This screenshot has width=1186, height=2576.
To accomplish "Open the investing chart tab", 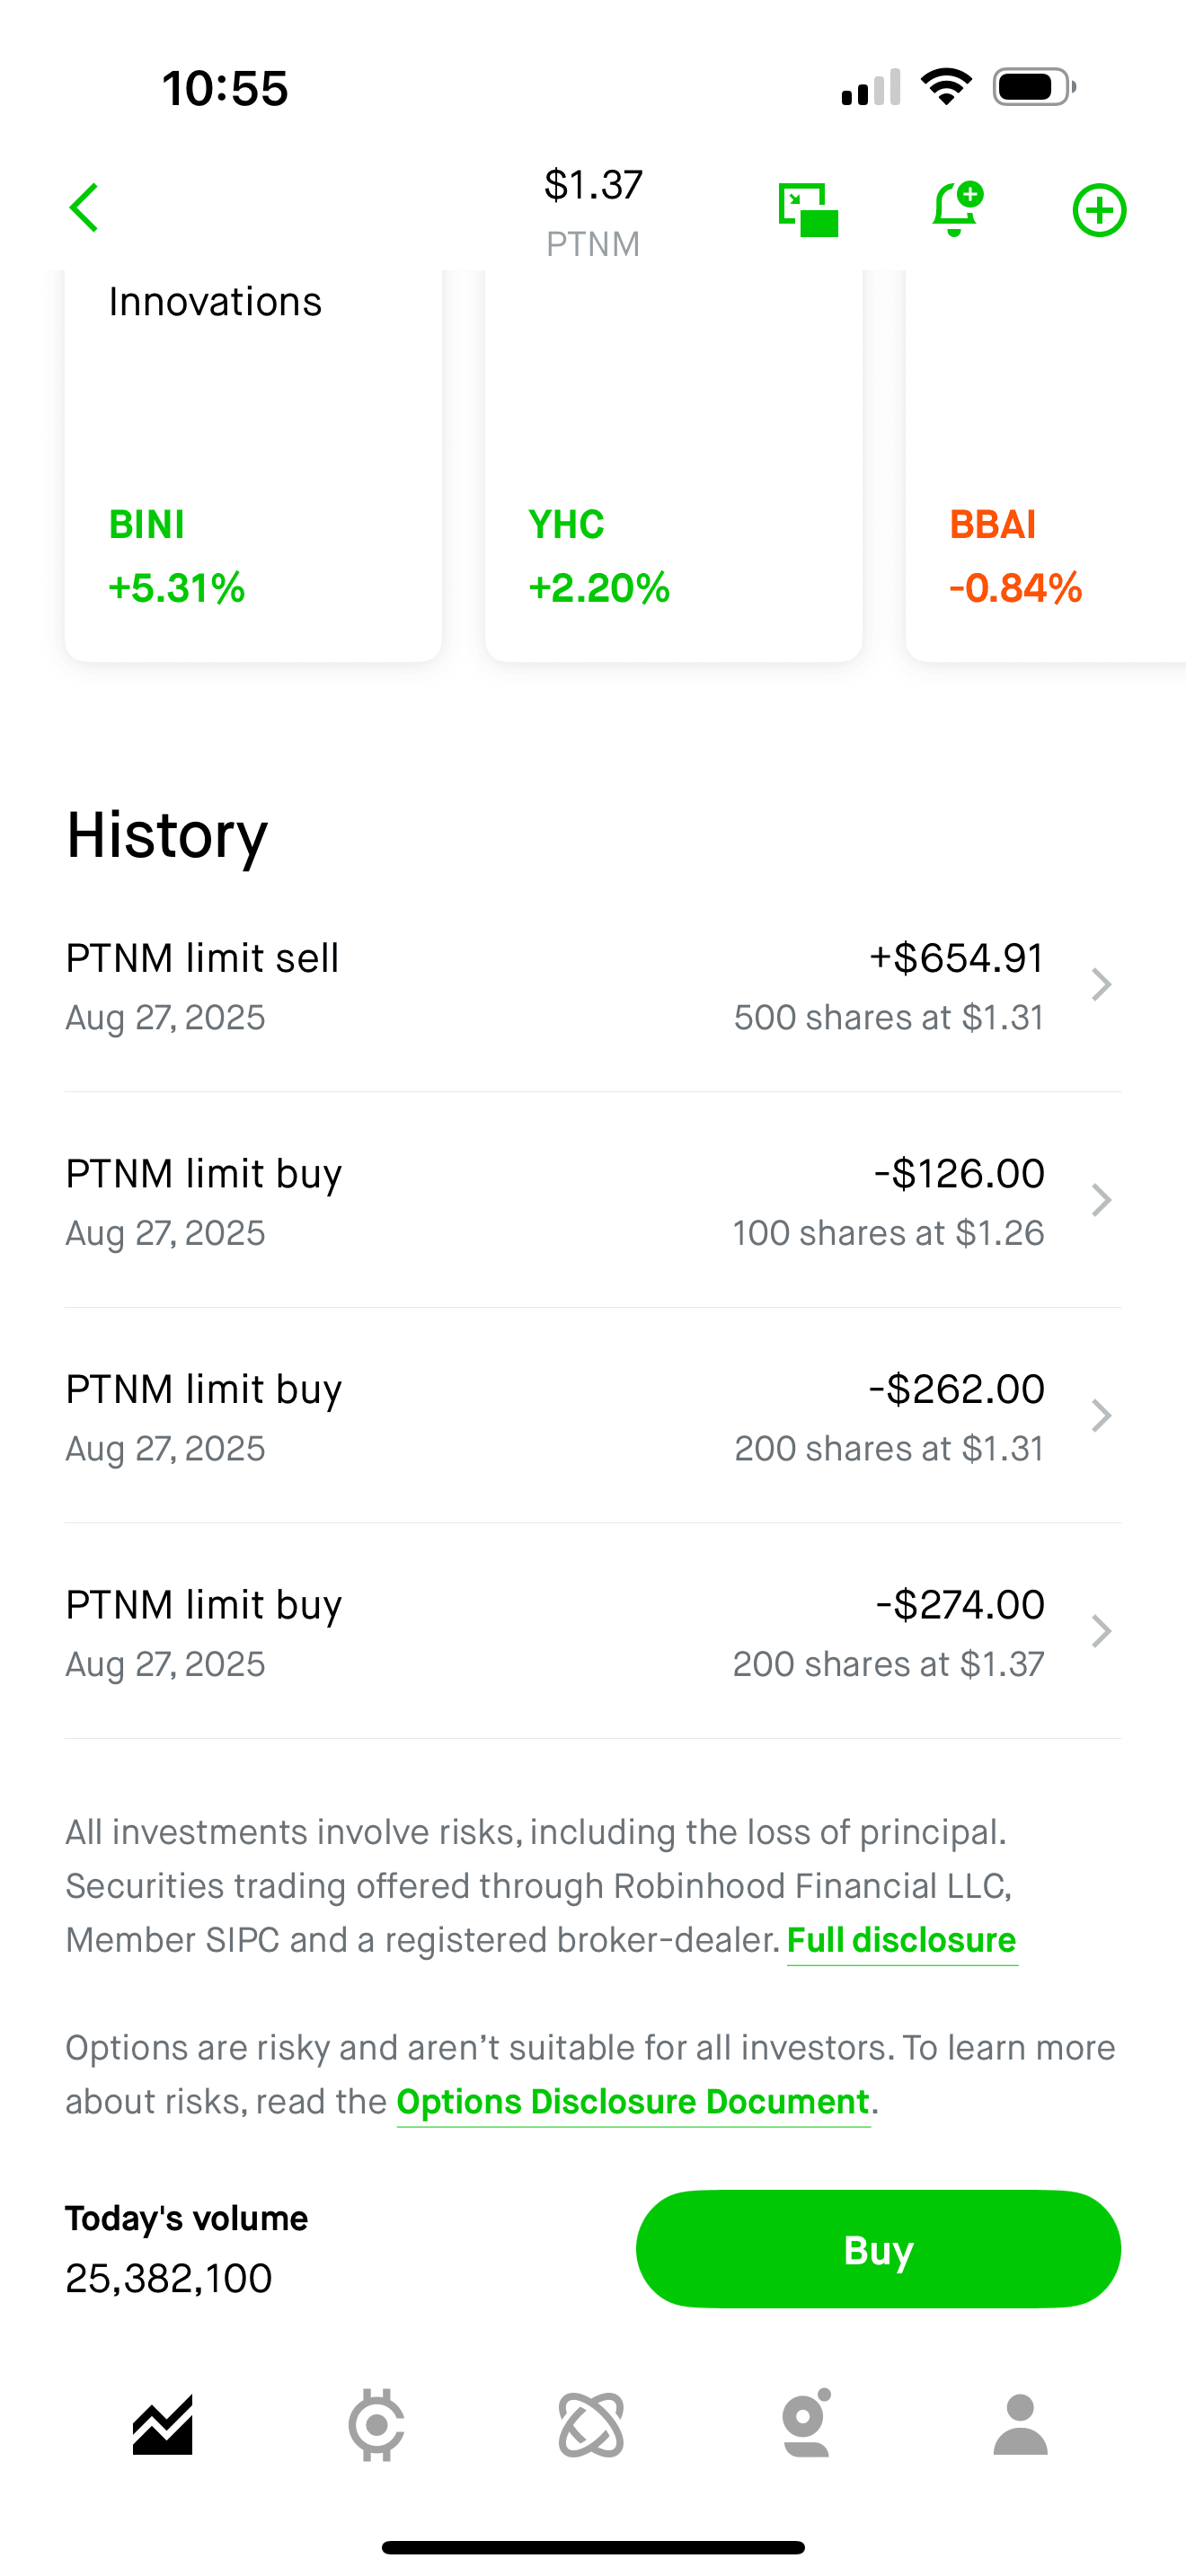I will [x=162, y=2425].
